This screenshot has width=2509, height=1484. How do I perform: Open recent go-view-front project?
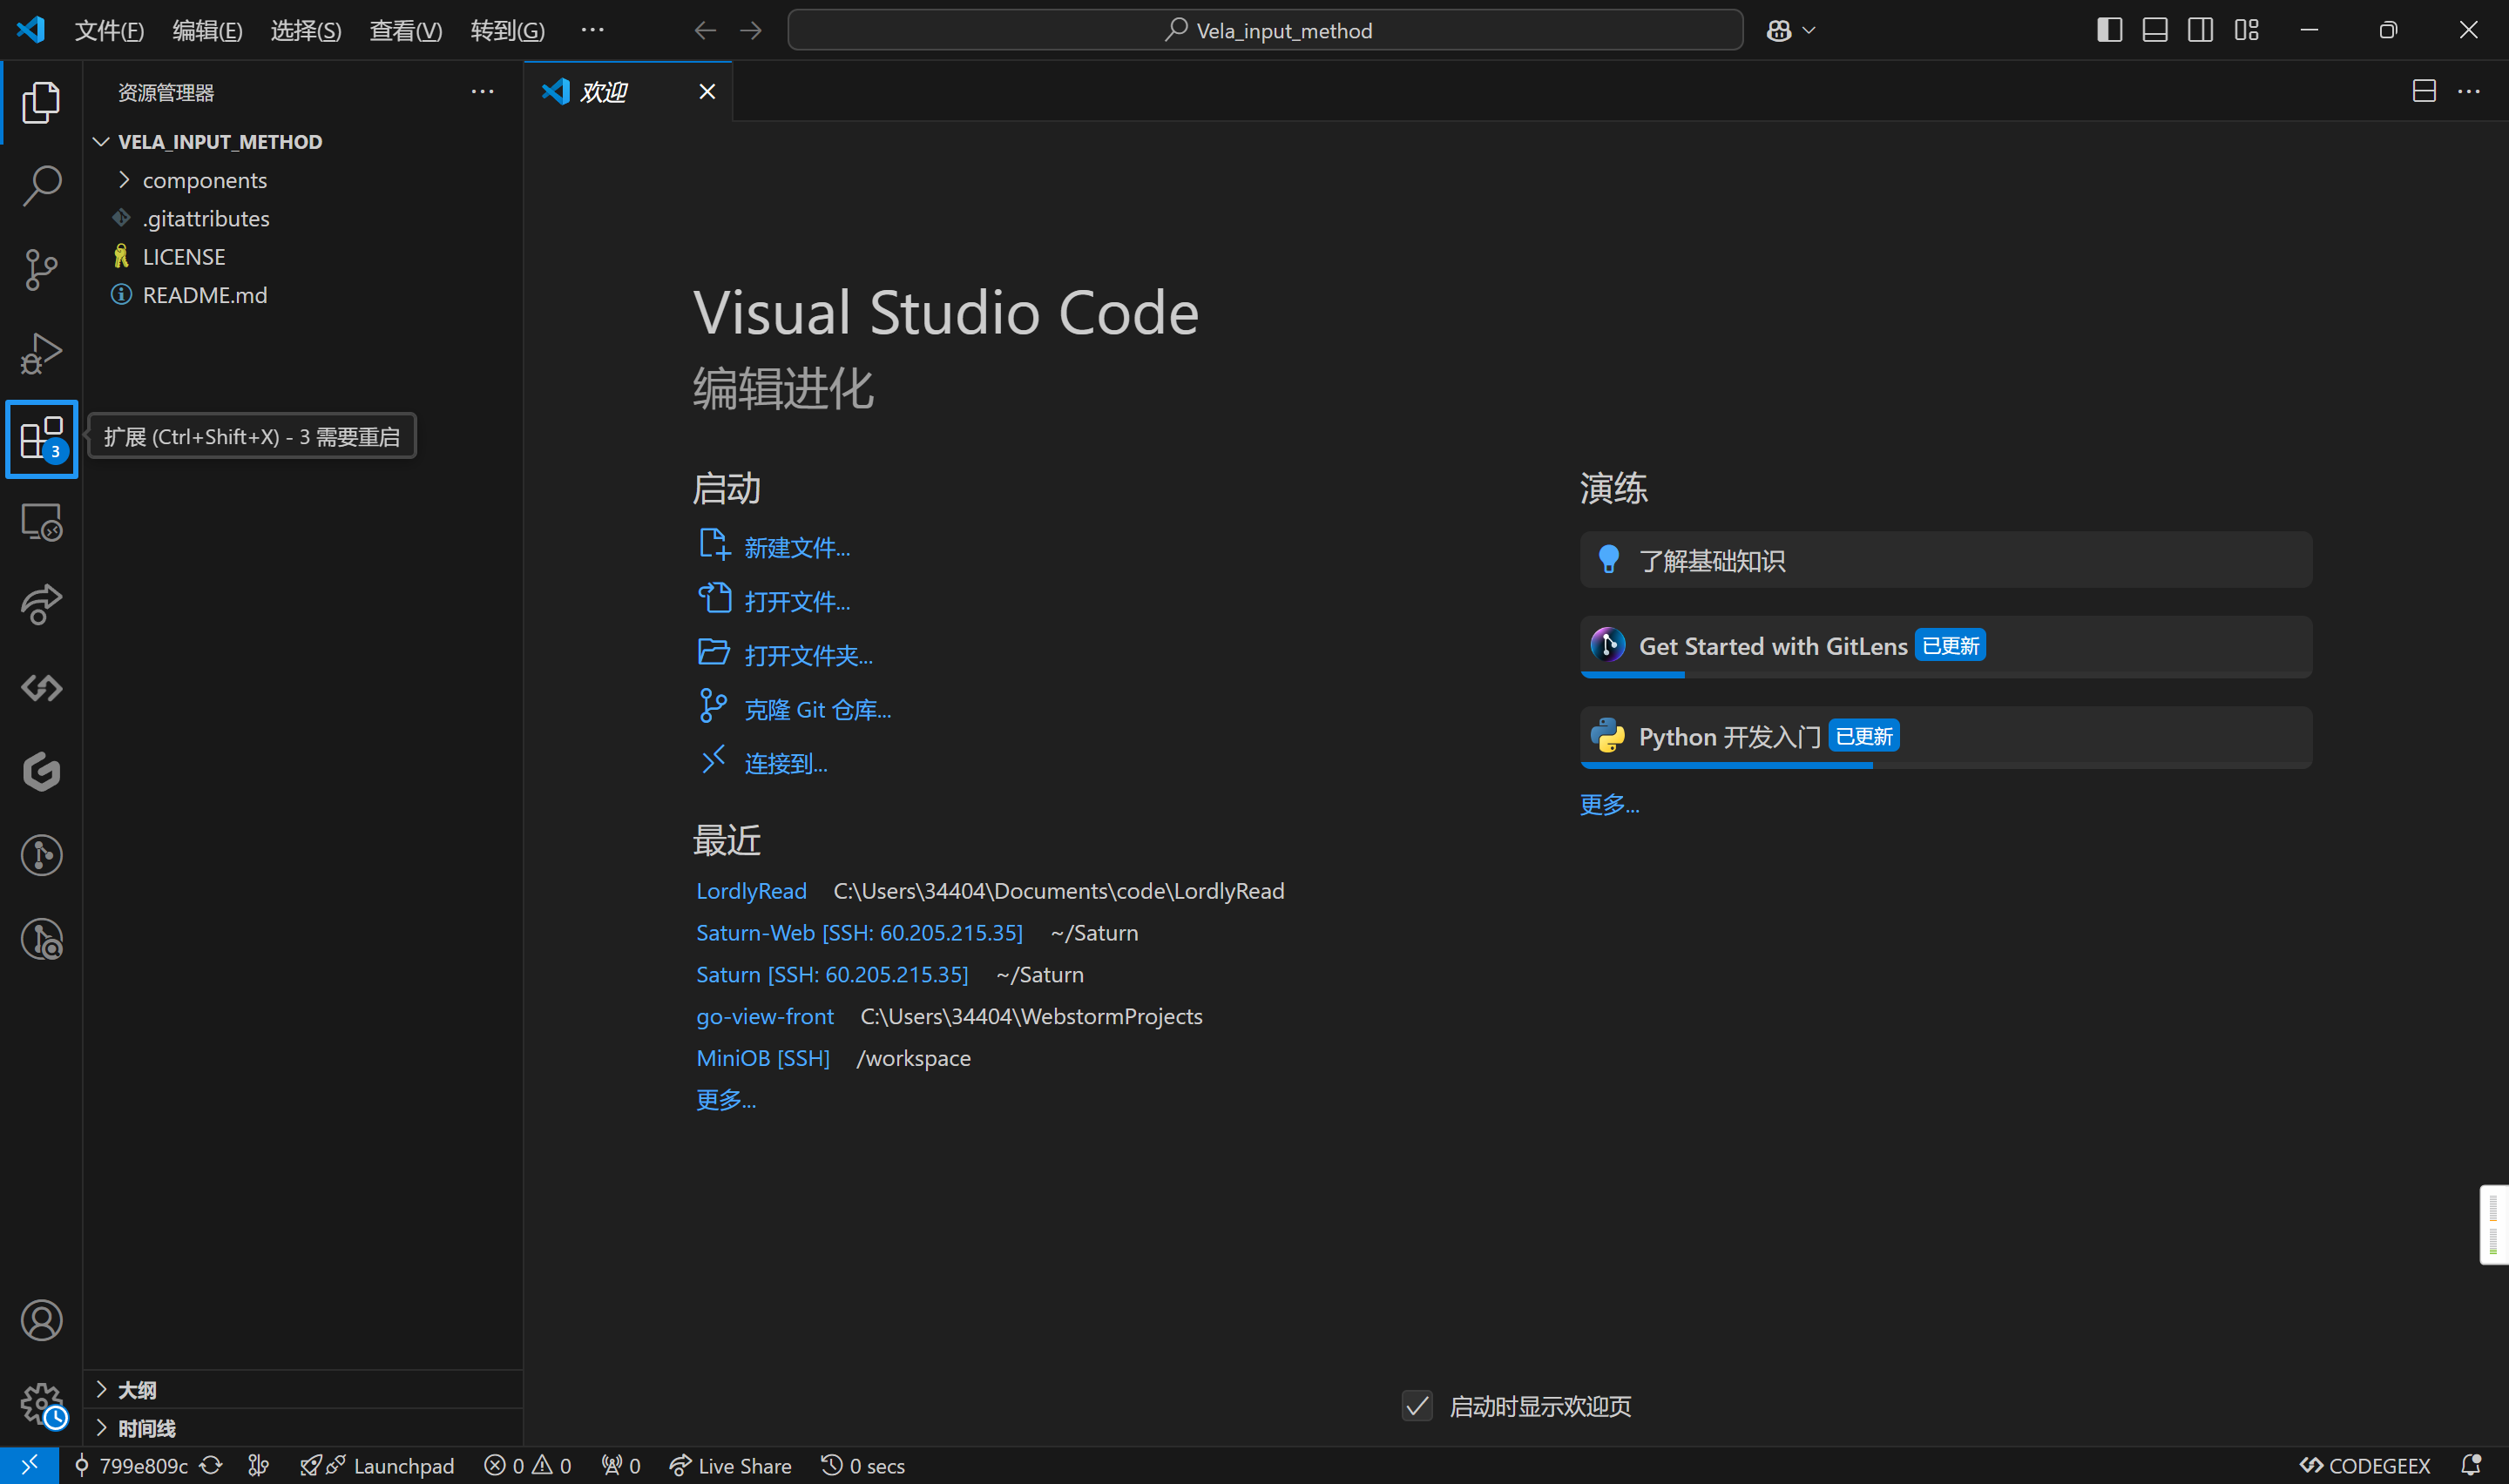[x=765, y=1016]
